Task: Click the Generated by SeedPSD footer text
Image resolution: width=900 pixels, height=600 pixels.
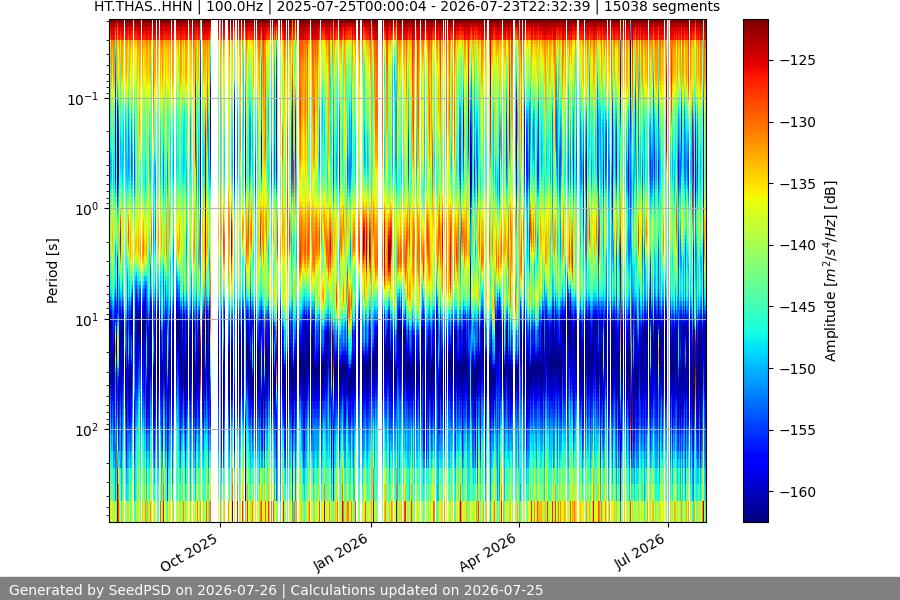Action: coord(276,590)
